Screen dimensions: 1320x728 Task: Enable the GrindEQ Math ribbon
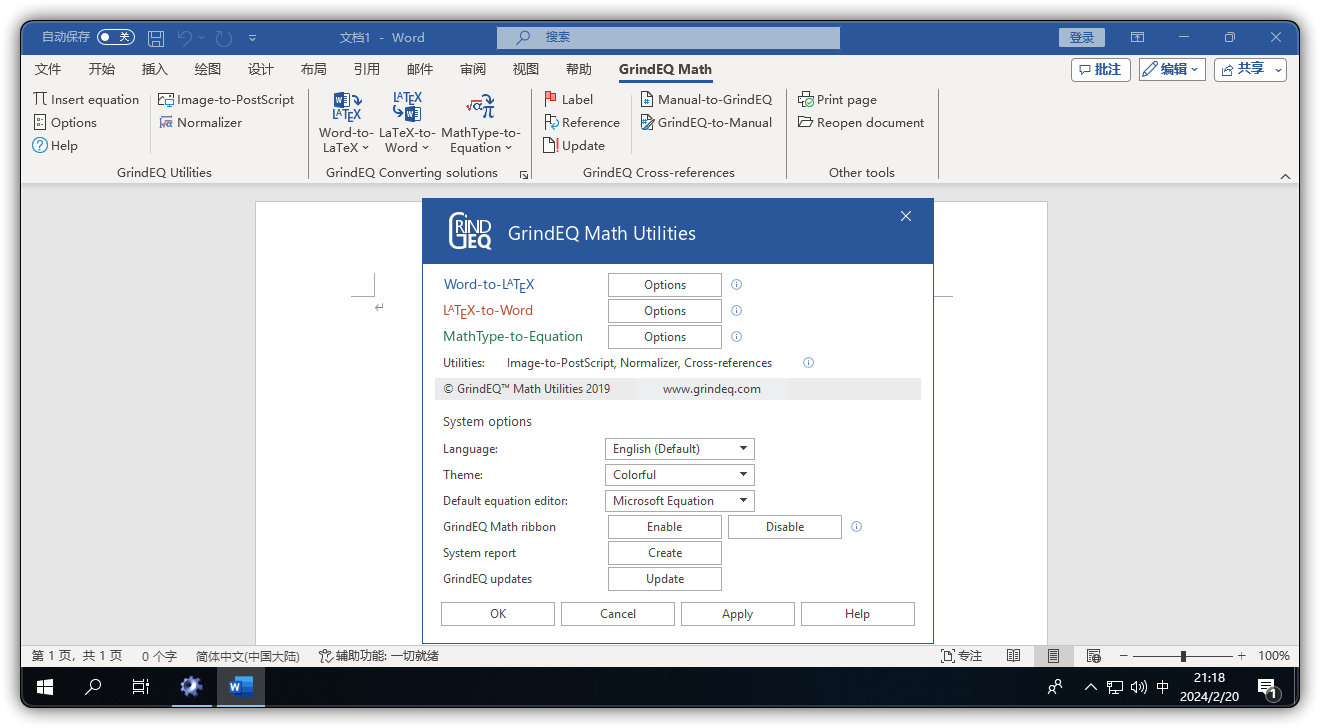pos(664,526)
